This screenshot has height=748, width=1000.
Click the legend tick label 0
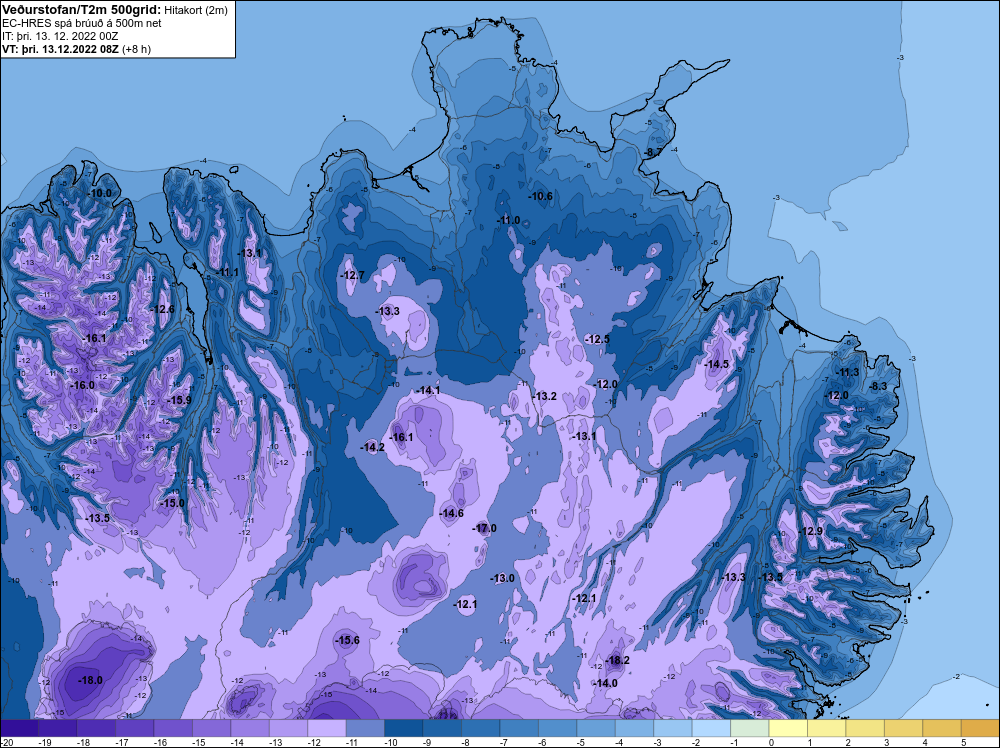coord(771,742)
